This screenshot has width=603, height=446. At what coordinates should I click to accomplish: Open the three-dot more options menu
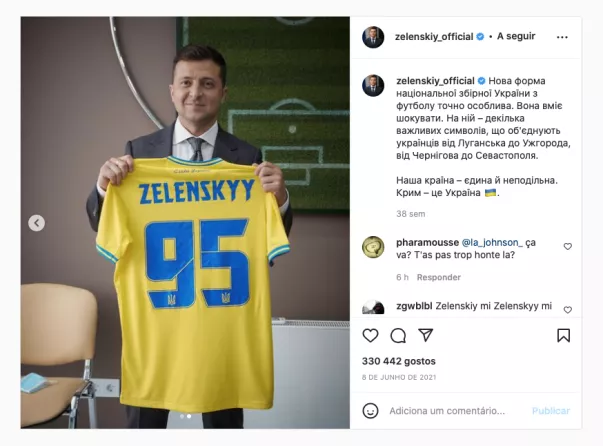(562, 37)
